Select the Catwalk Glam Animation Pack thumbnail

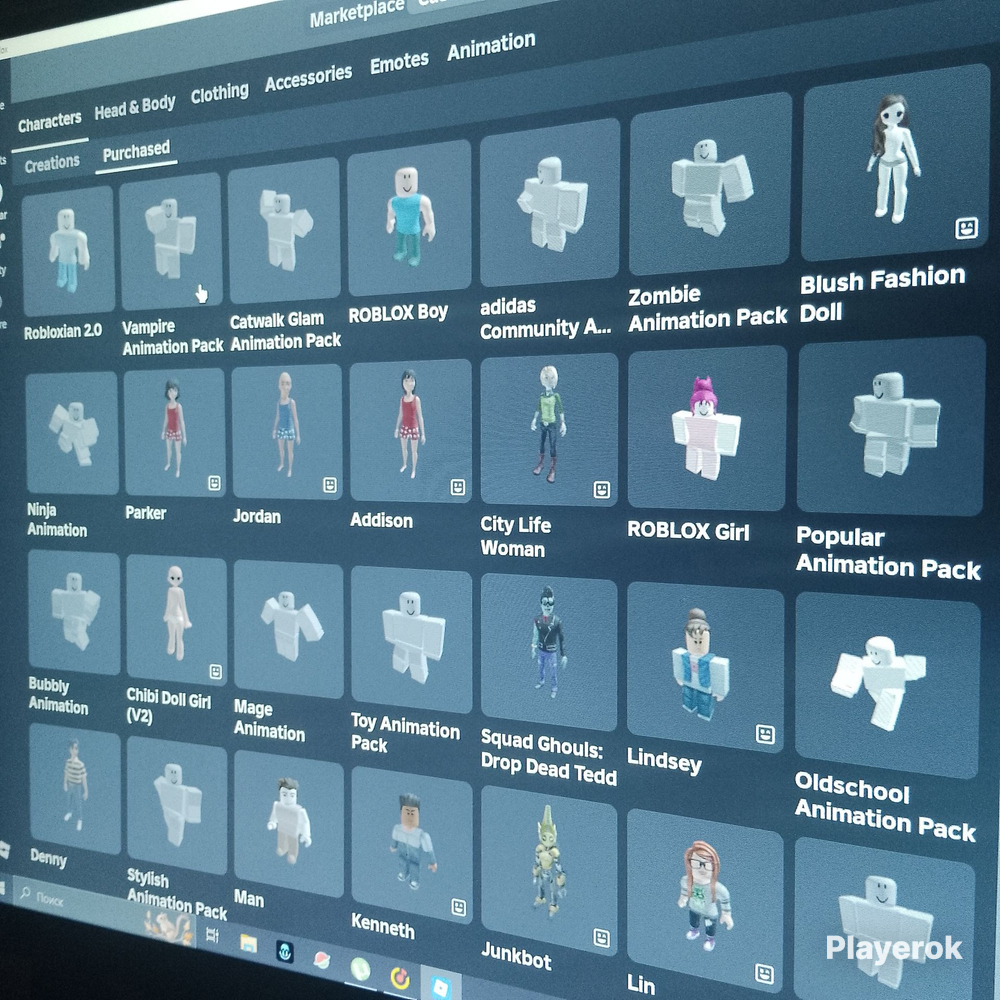pos(284,230)
